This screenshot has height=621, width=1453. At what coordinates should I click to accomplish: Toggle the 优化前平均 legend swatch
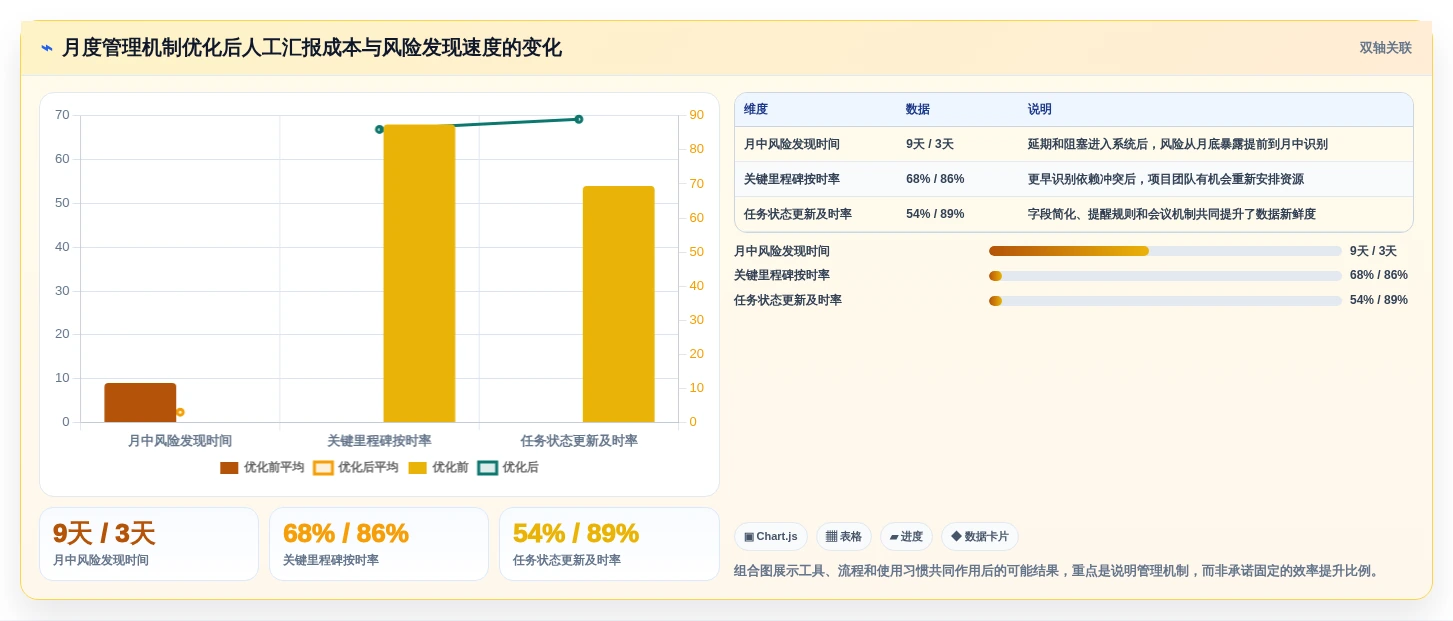click(229, 468)
